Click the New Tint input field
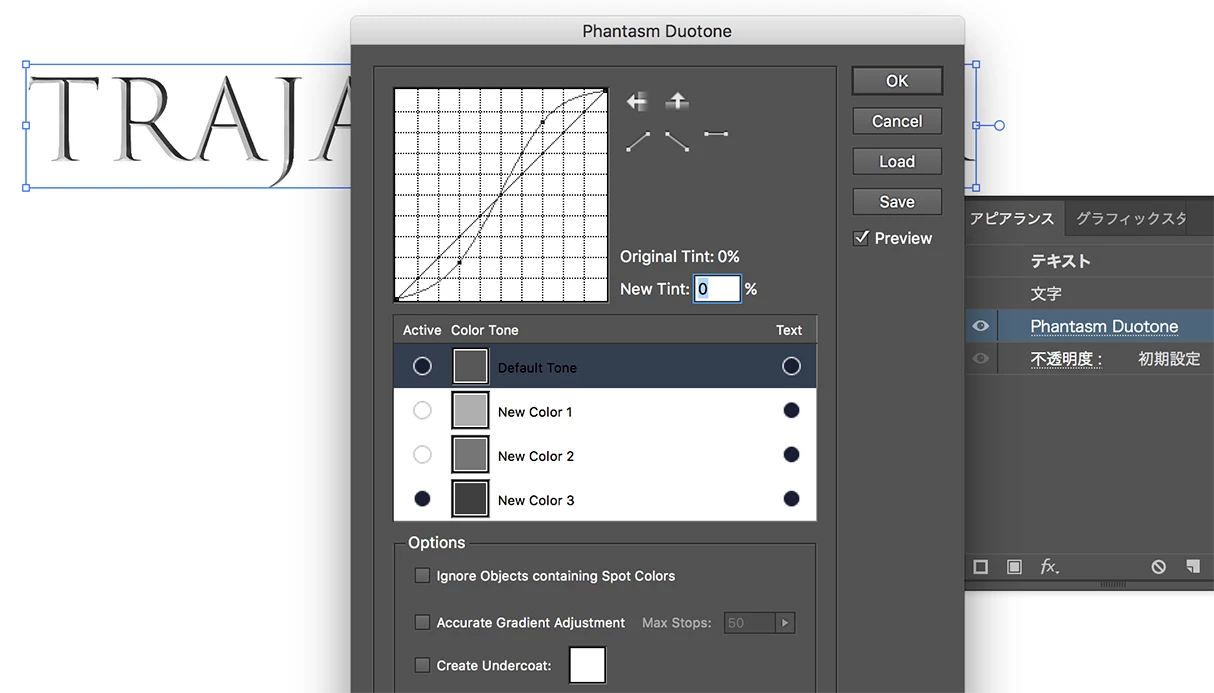Viewport: 1214px width, 693px height. [x=717, y=288]
